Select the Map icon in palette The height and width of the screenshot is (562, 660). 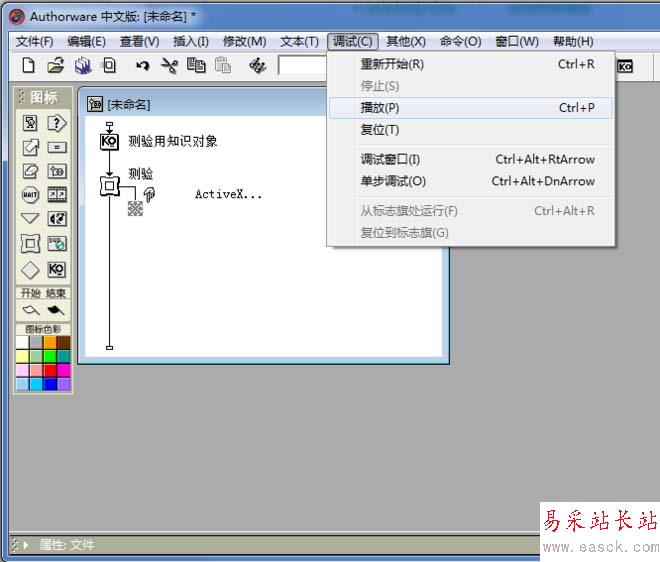(x=57, y=171)
